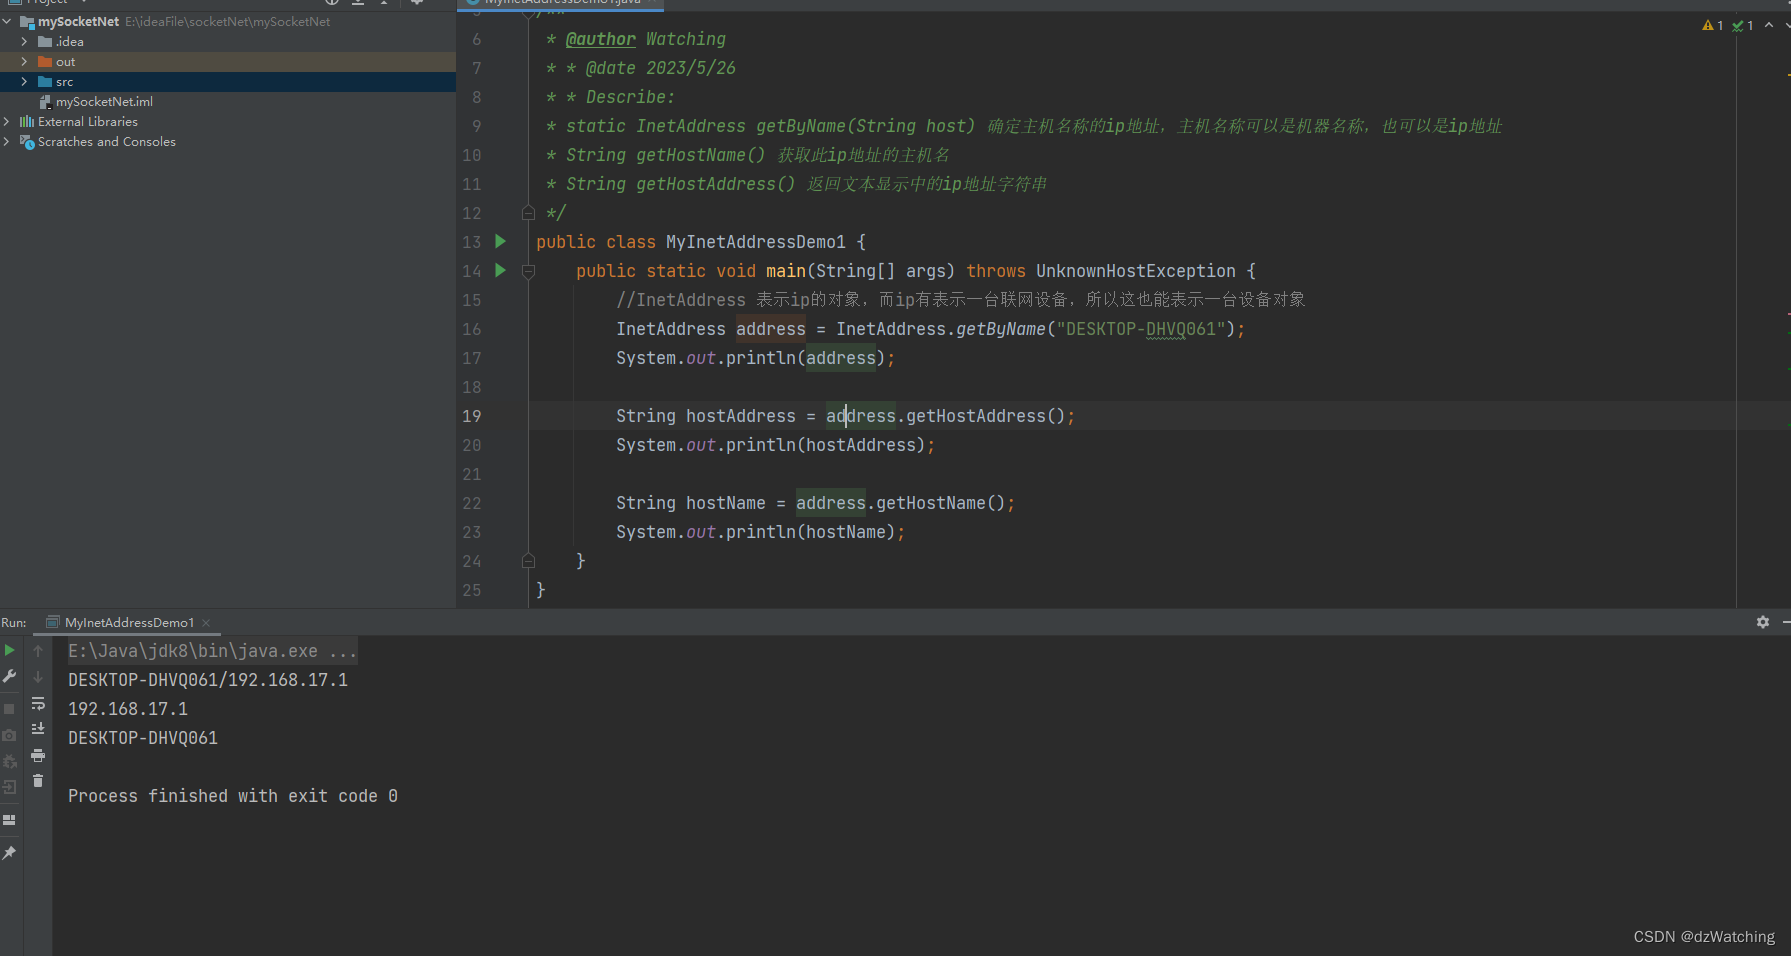Toggle scroll to end of console

pos(38,729)
